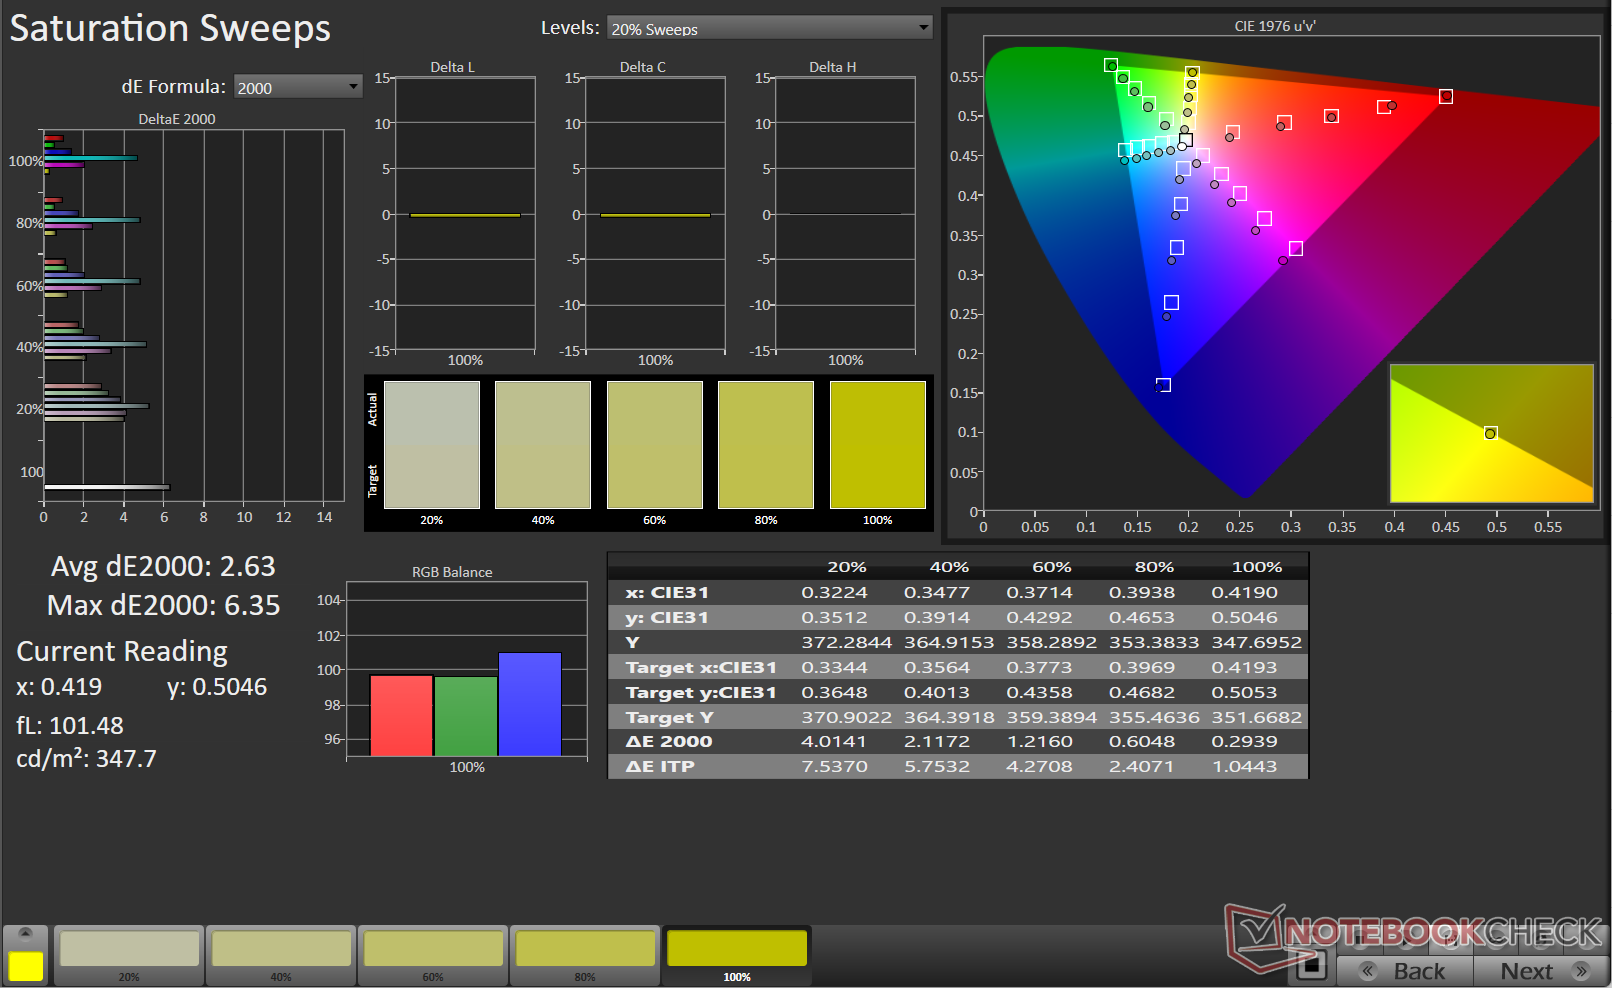Click the Next button
The width and height of the screenshot is (1612, 988).
point(1541,971)
